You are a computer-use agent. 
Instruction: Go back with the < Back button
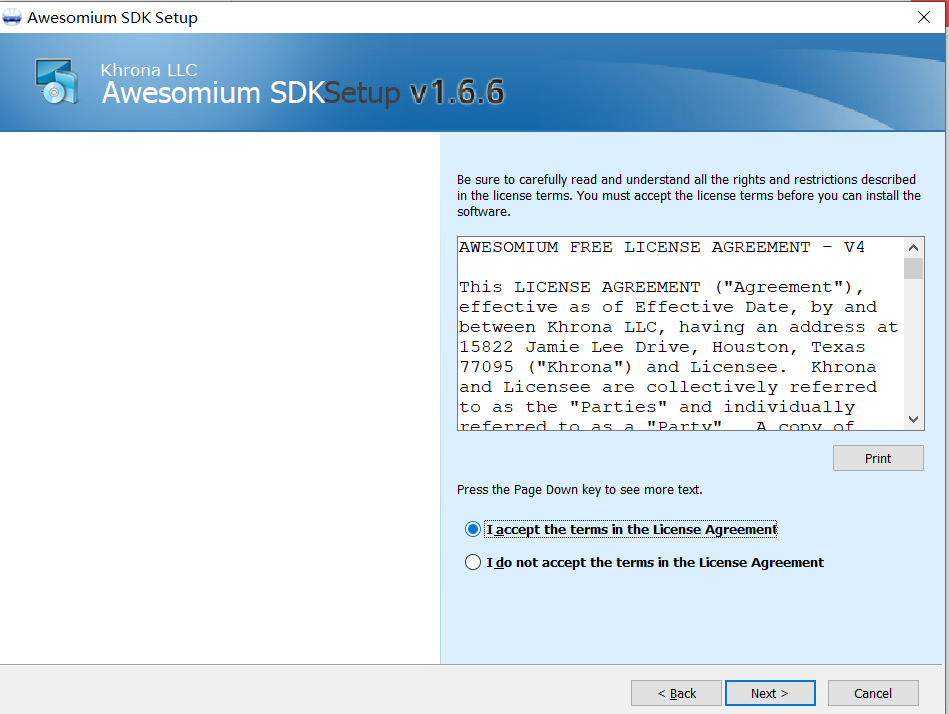(x=676, y=693)
